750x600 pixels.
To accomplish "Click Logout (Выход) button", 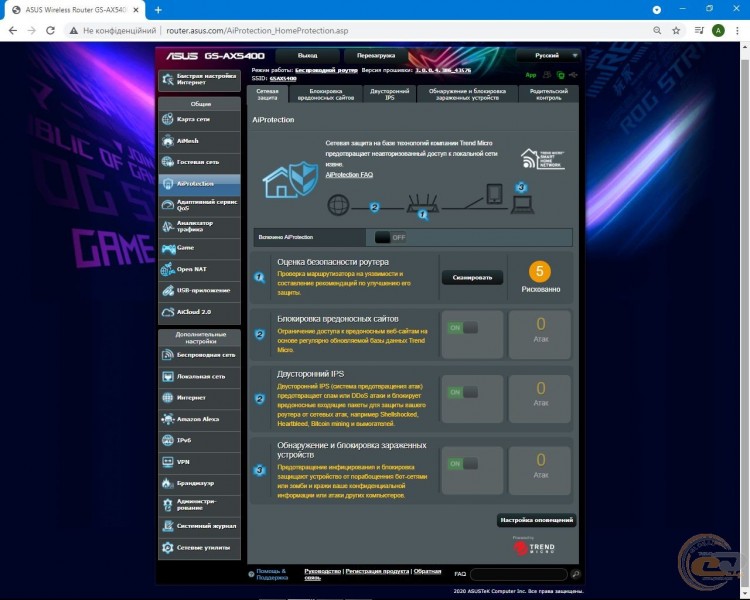I will 308,56.
